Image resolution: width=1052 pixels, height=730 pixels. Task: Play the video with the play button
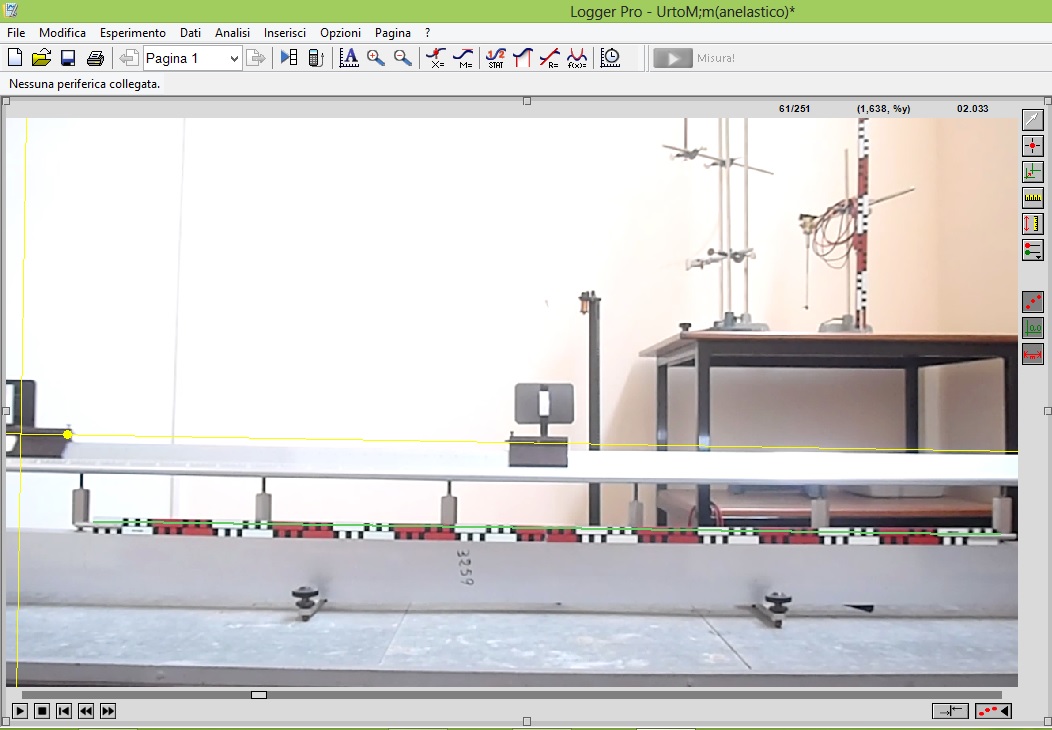(20, 711)
